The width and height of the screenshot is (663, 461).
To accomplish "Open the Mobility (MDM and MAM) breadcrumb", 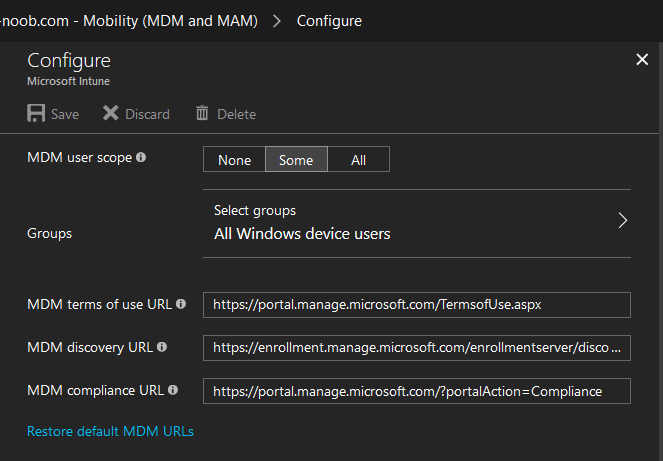I will [x=129, y=21].
